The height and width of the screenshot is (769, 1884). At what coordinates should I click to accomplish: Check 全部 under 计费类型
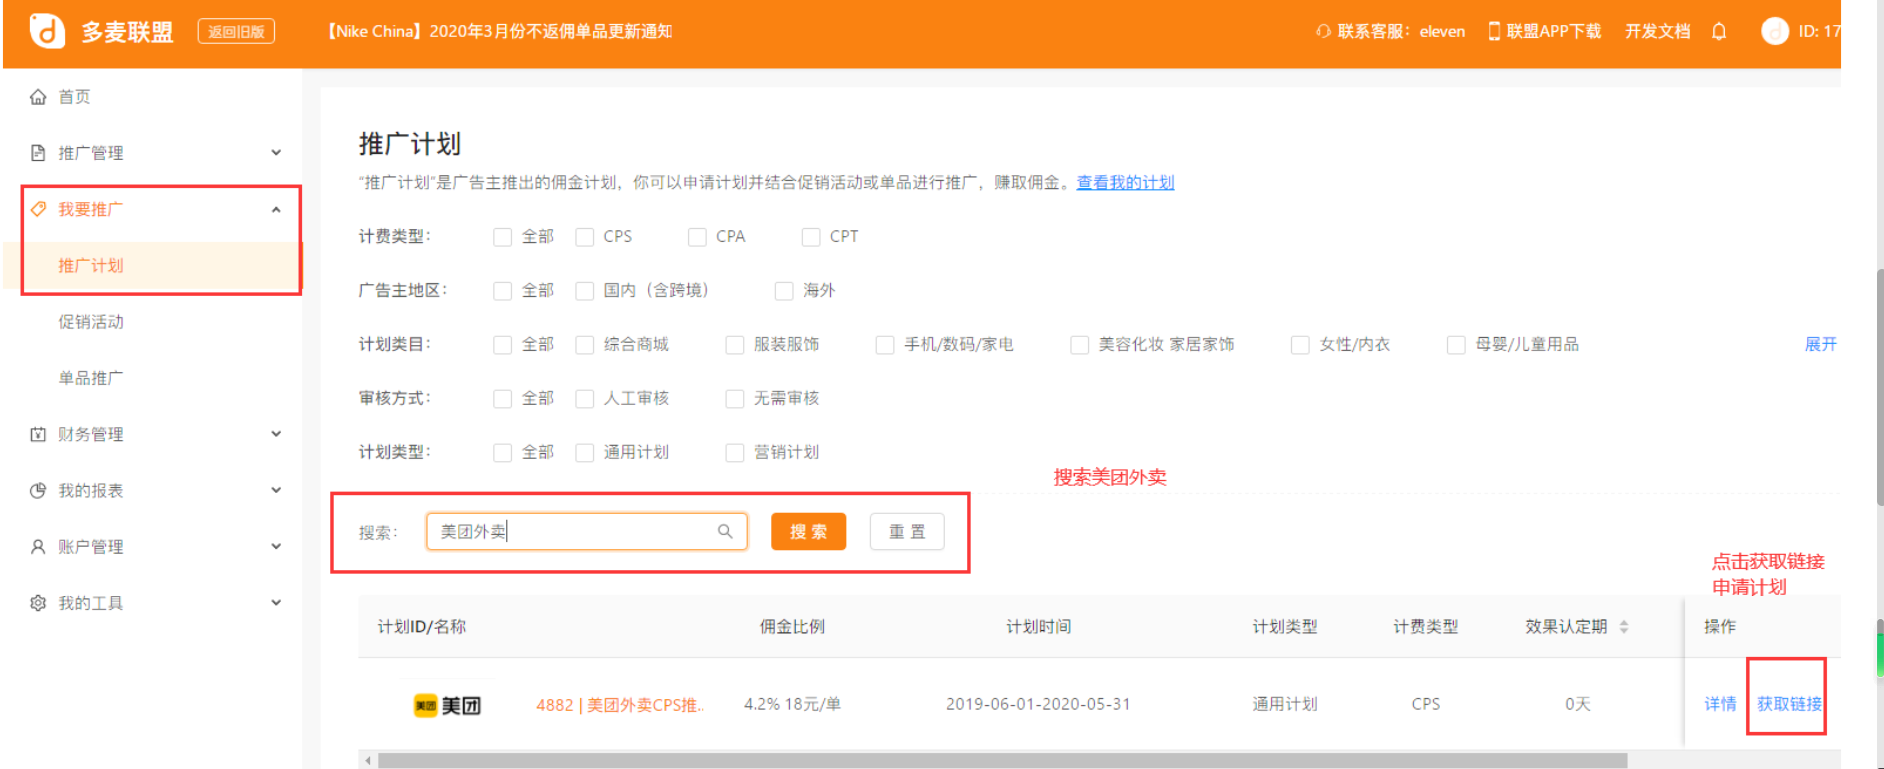click(x=502, y=237)
